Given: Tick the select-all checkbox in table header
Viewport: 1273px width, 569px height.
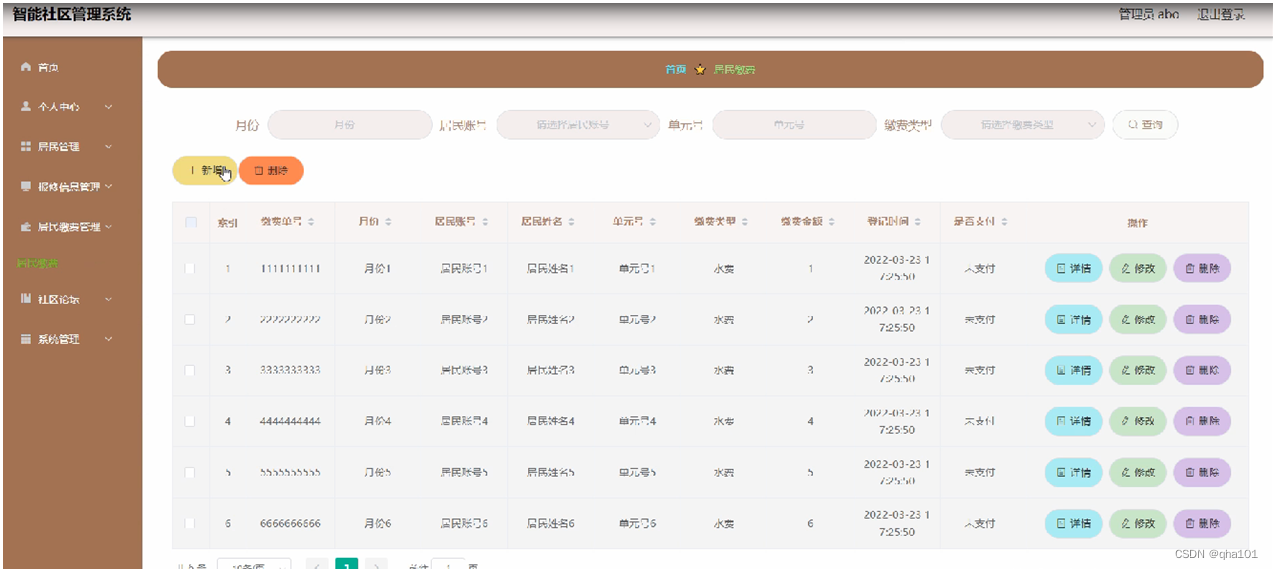Looking at the screenshot, I should coord(191,222).
